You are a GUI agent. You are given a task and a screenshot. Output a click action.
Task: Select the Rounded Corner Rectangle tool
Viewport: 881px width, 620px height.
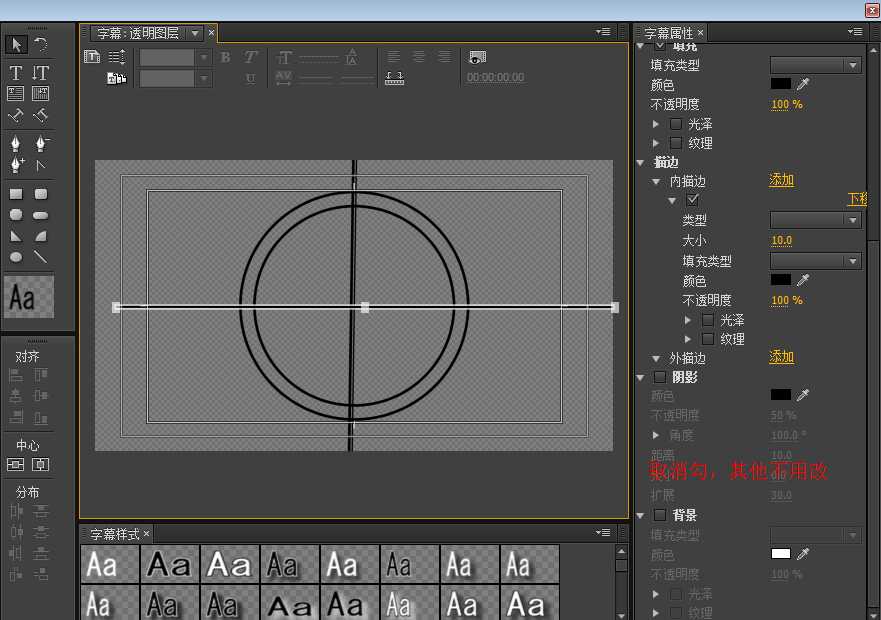pyautogui.click(x=40, y=194)
